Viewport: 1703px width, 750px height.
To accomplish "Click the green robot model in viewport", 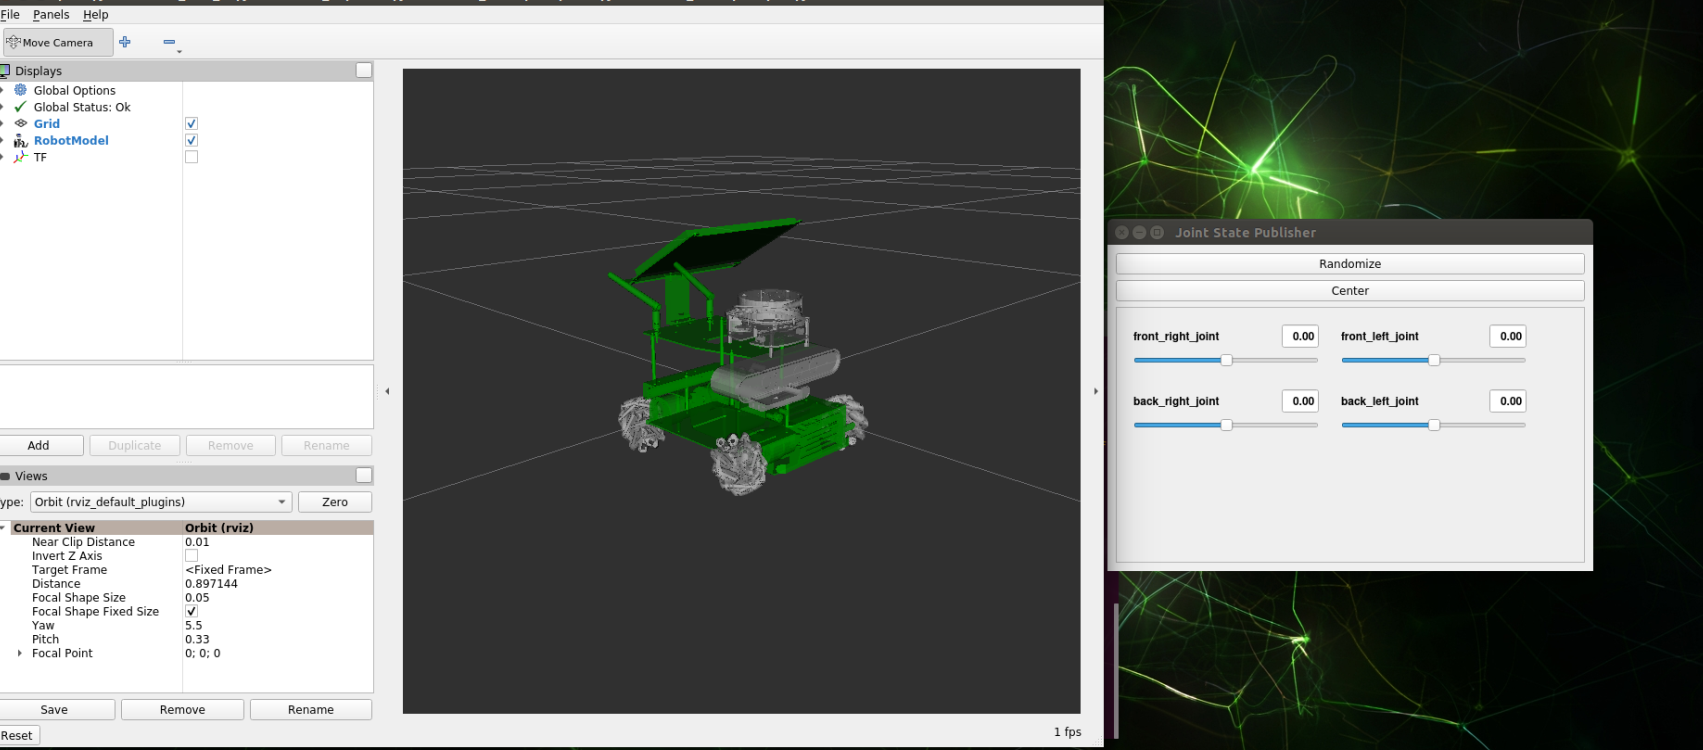I will 740,370.
